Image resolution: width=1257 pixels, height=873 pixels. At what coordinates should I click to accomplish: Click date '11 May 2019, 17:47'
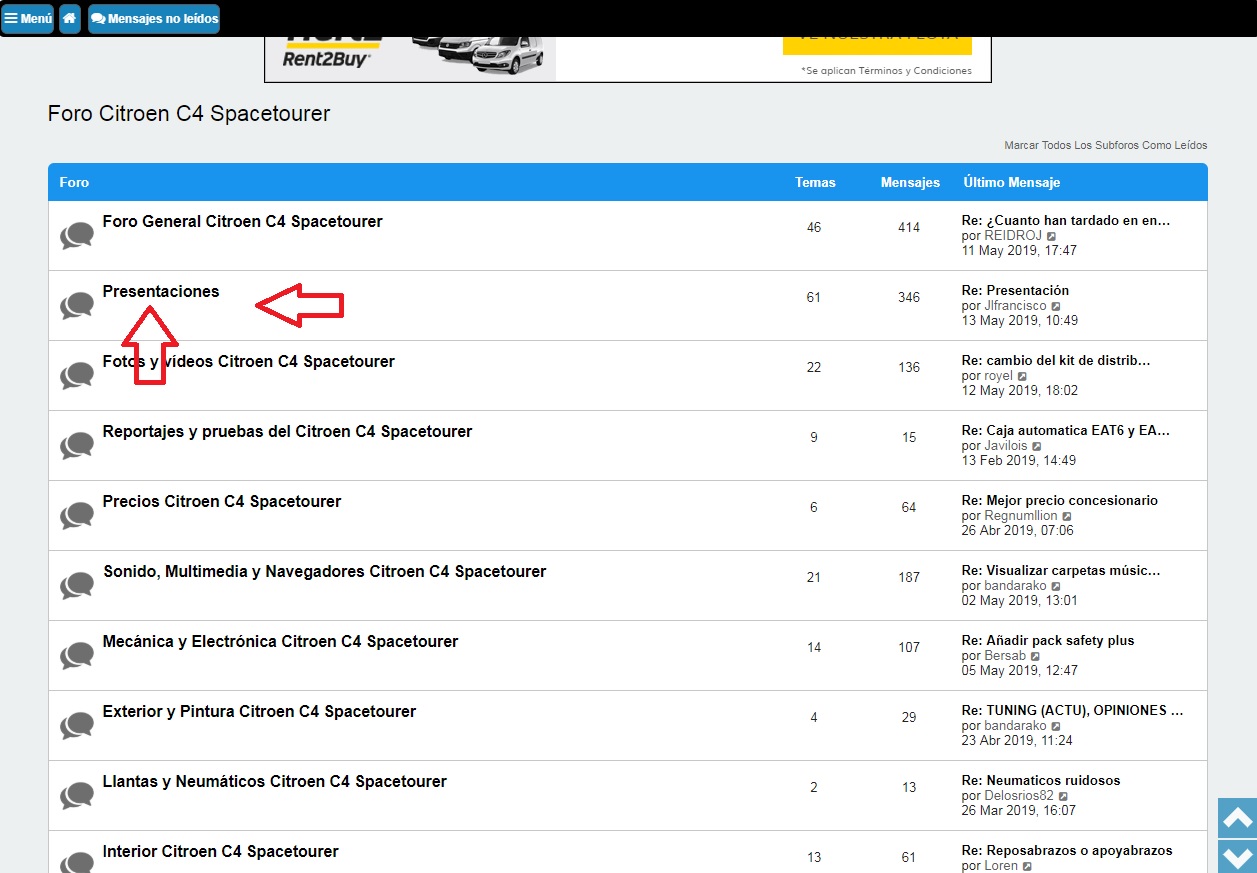tap(1019, 250)
